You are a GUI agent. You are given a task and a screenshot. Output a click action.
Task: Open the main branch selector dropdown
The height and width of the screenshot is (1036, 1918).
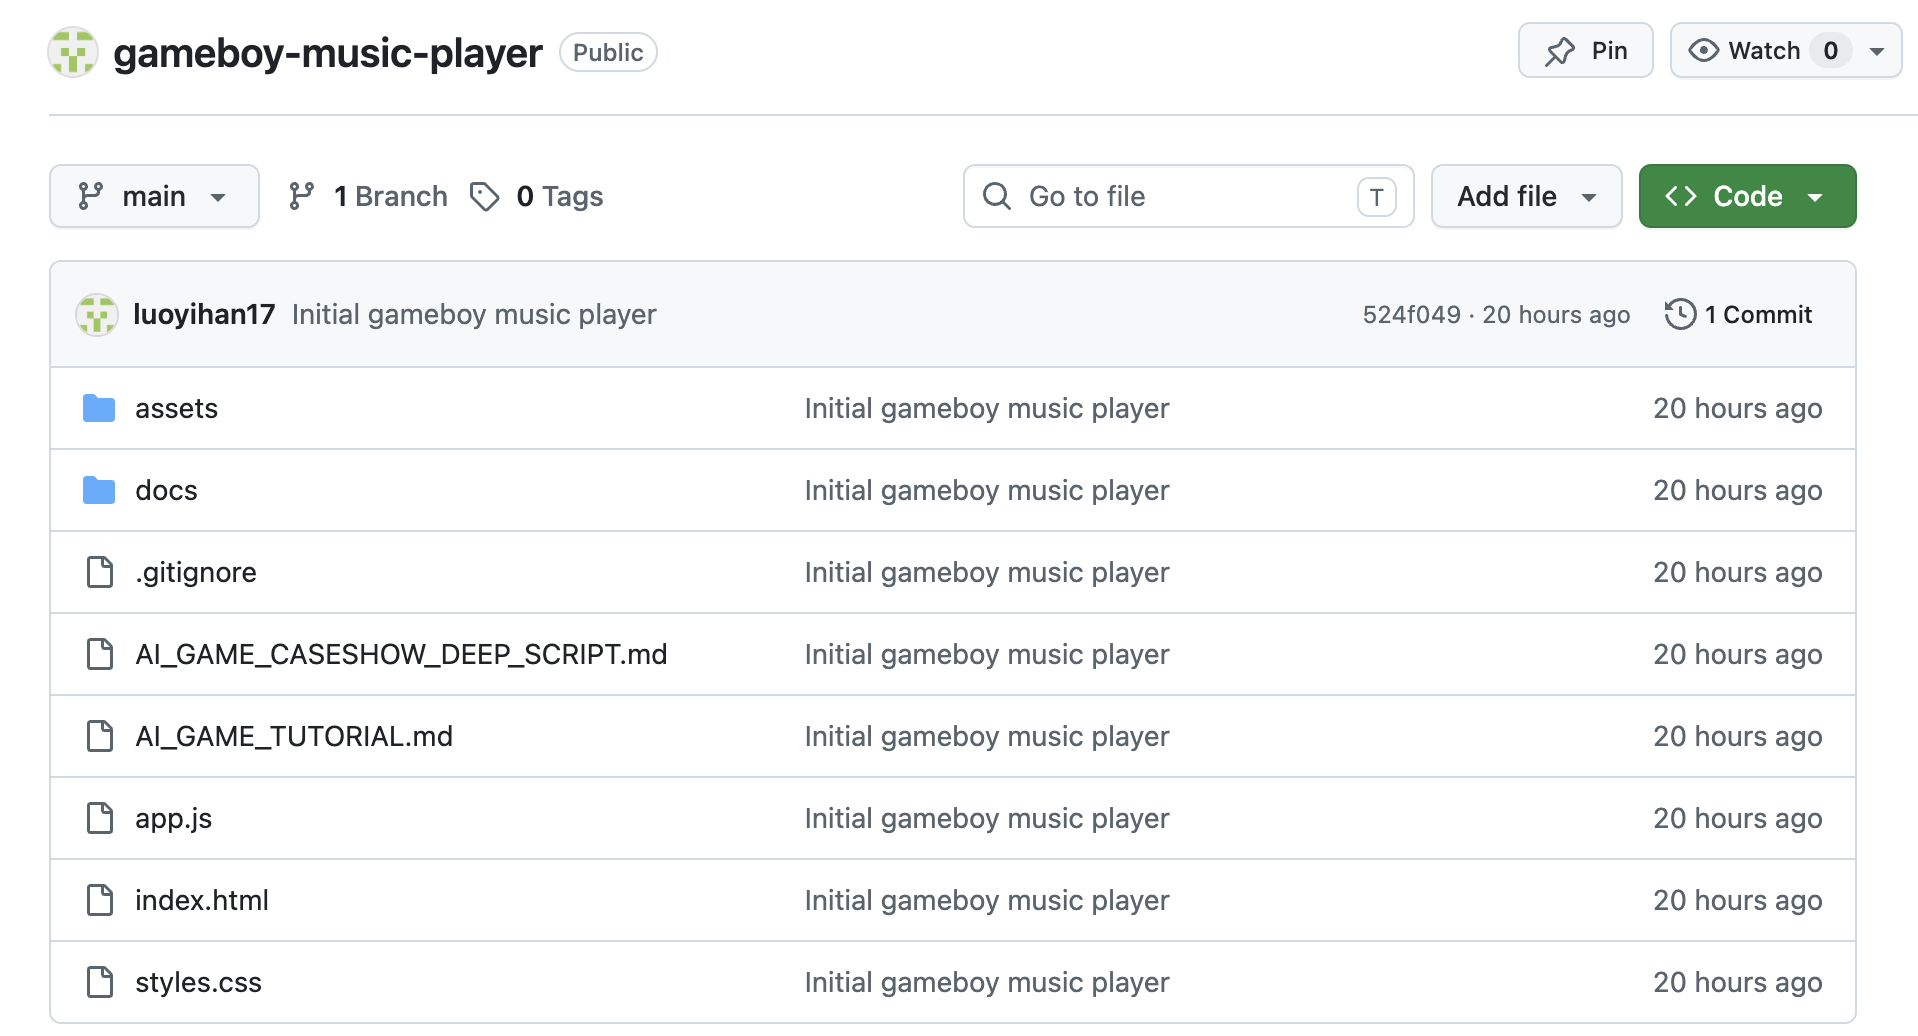154,196
